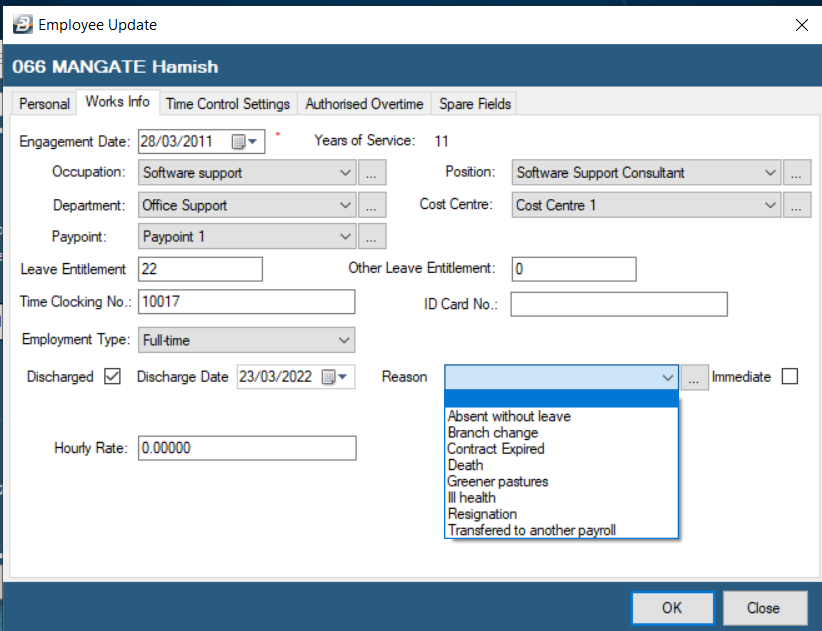Viewport: 822px width, 631px height.
Task: Open Paypoint lookup ellipsis button
Action: click(x=372, y=236)
